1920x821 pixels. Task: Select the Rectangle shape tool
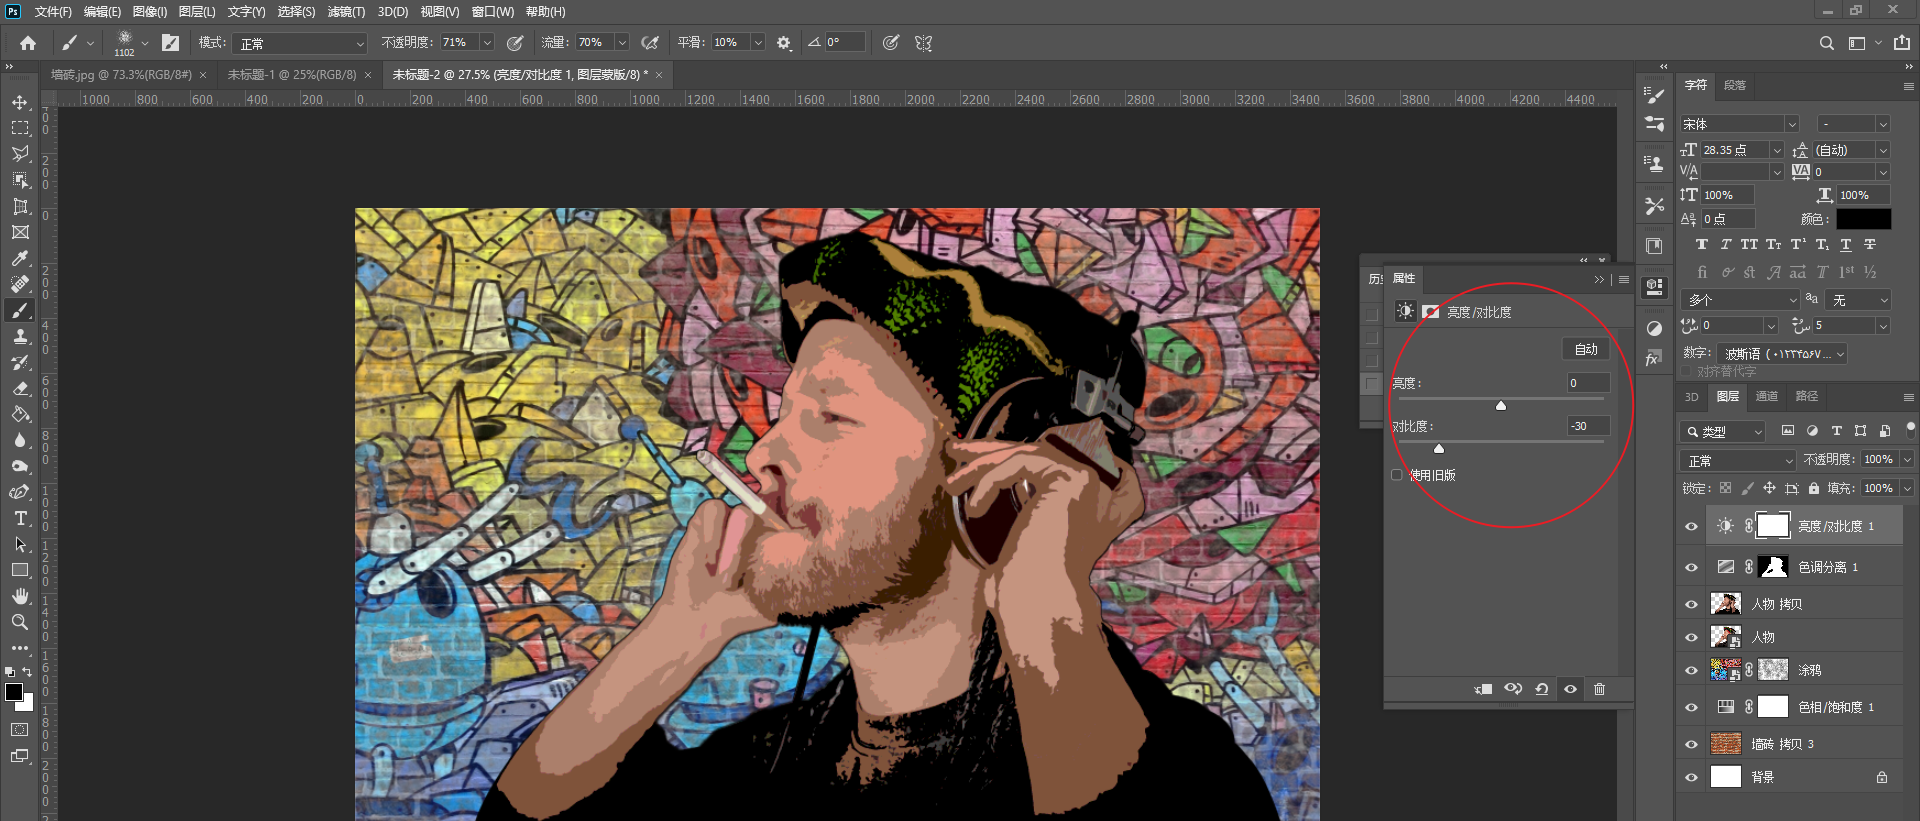click(x=20, y=570)
